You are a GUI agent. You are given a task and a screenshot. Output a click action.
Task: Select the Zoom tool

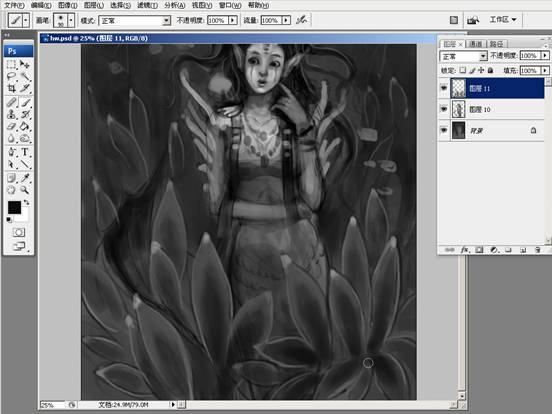[25, 190]
